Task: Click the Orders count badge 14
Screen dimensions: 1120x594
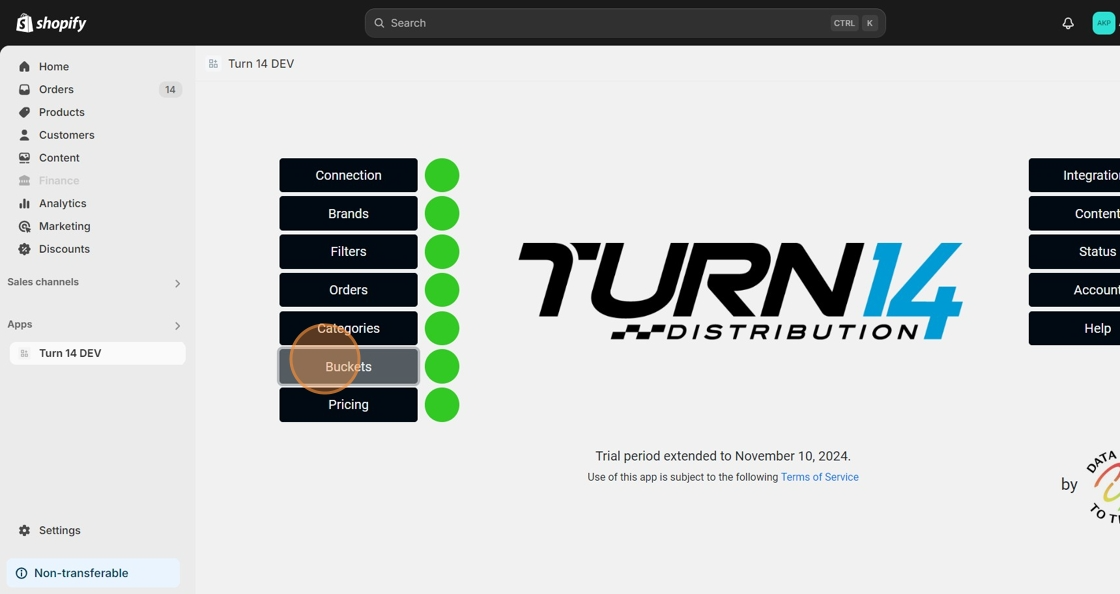Action: point(170,89)
